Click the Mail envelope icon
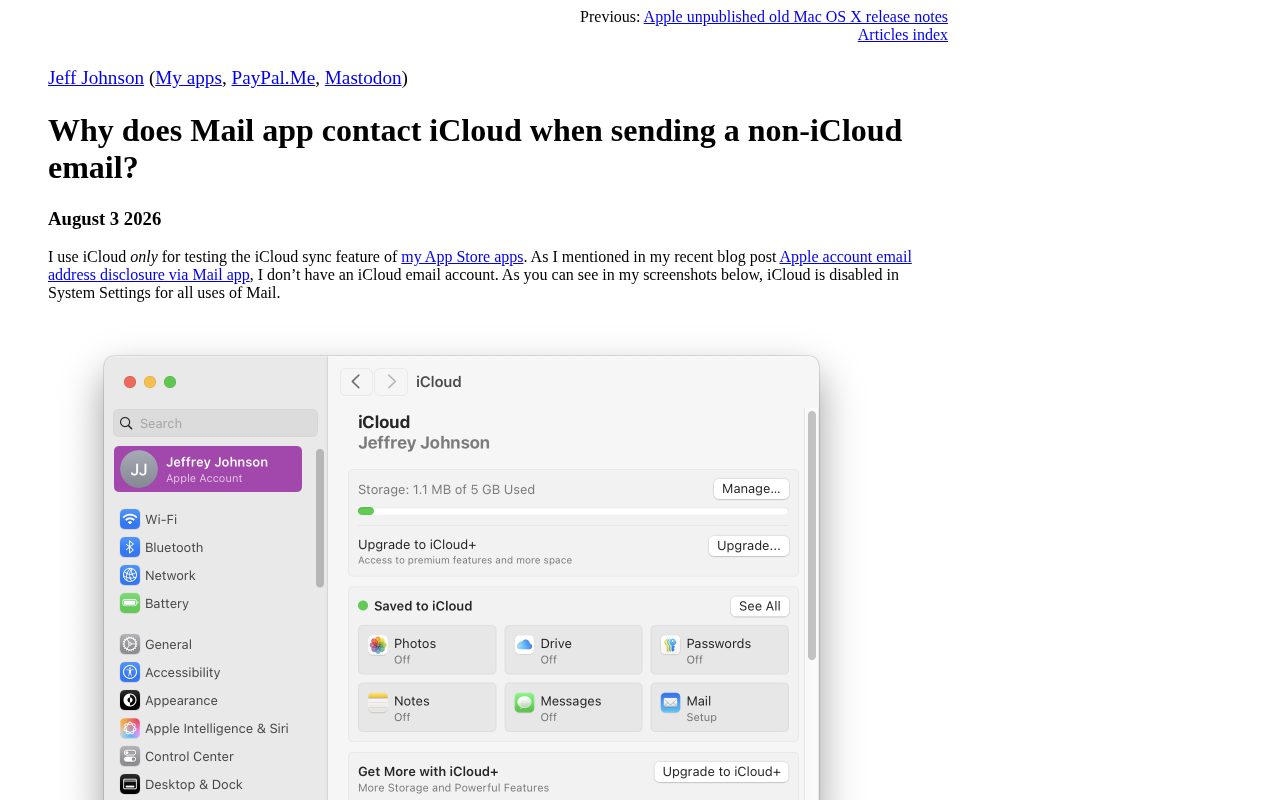The image size is (1280, 800). coord(670,703)
